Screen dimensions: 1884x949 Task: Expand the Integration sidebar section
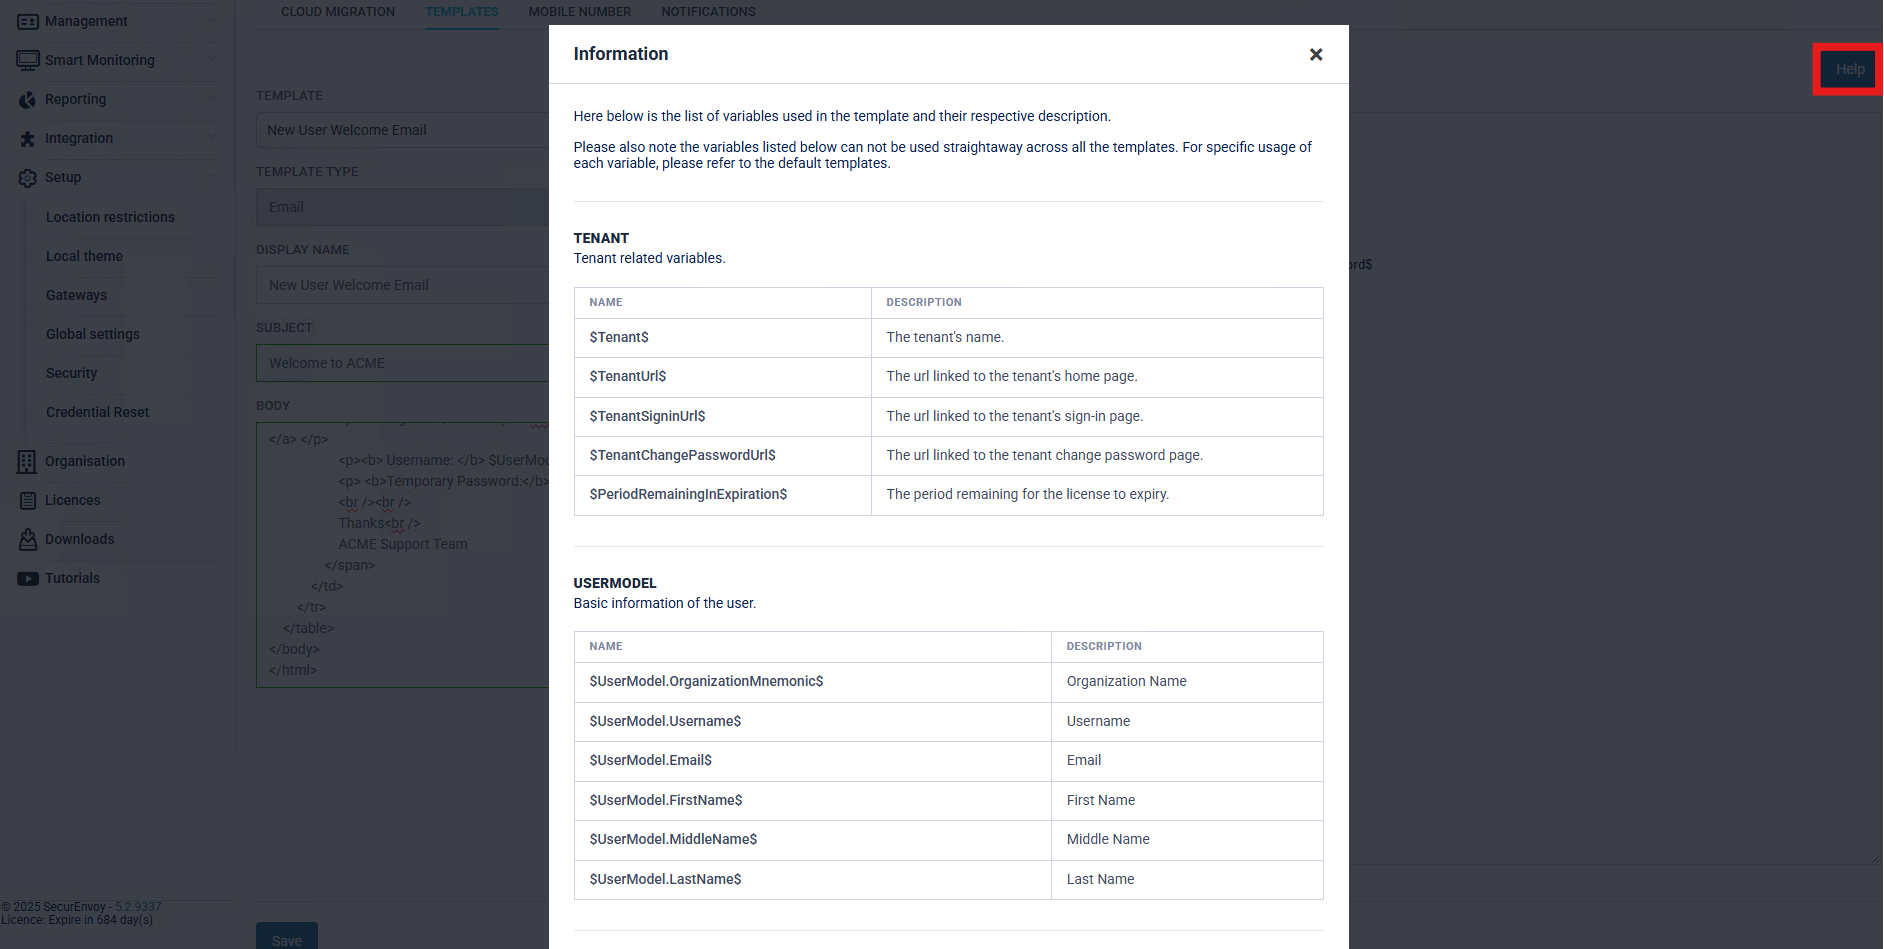(x=211, y=138)
